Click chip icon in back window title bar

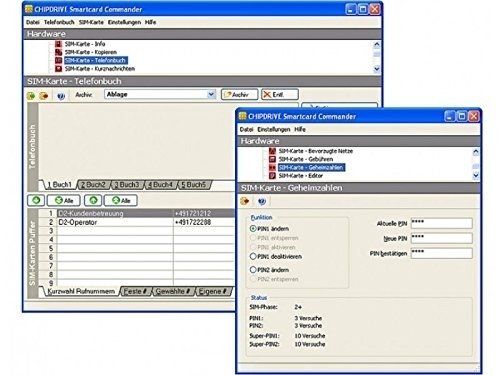[29, 9]
